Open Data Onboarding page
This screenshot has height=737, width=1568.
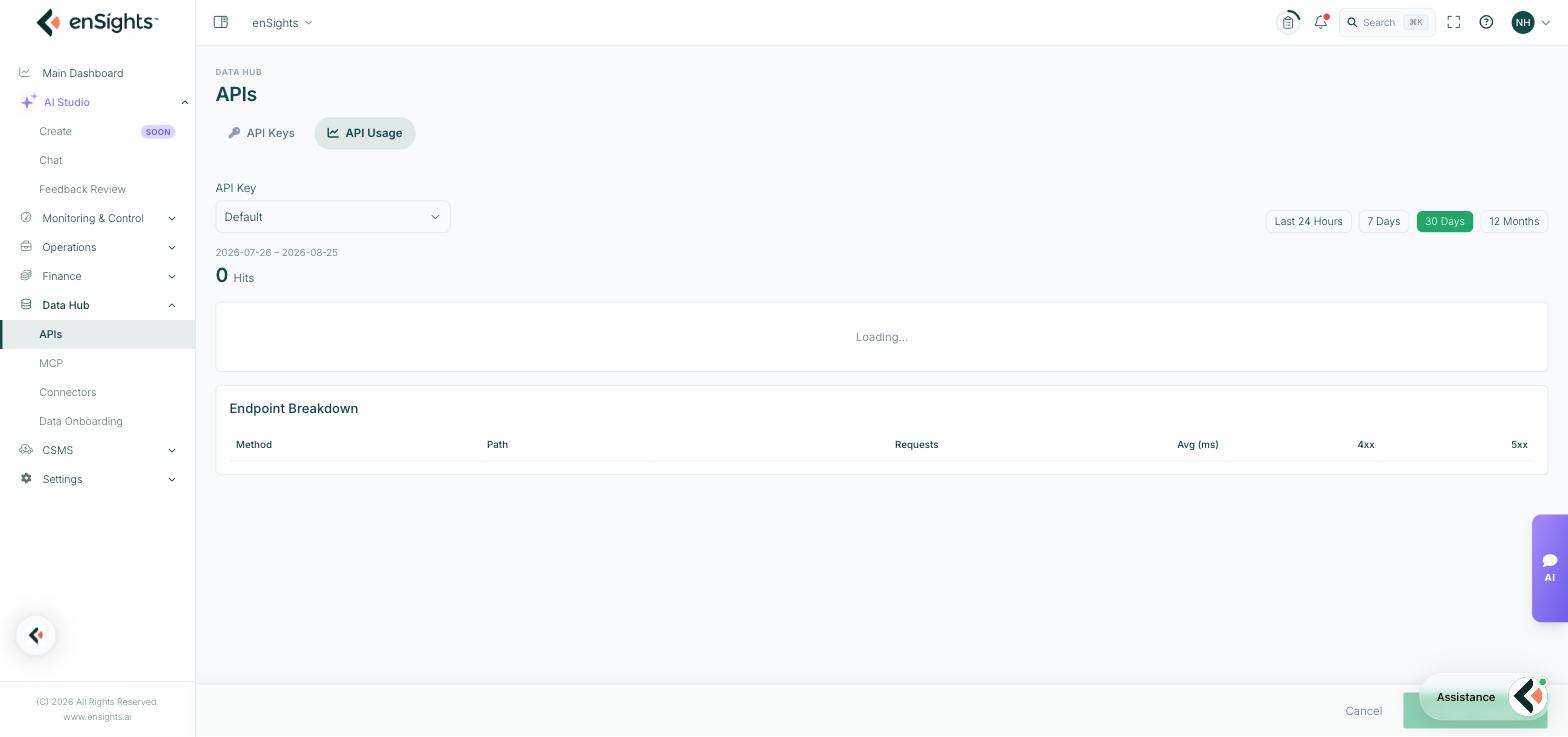(81, 421)
